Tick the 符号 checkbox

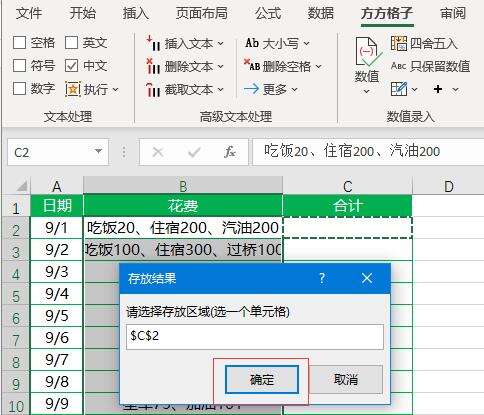tap(19, 65)
